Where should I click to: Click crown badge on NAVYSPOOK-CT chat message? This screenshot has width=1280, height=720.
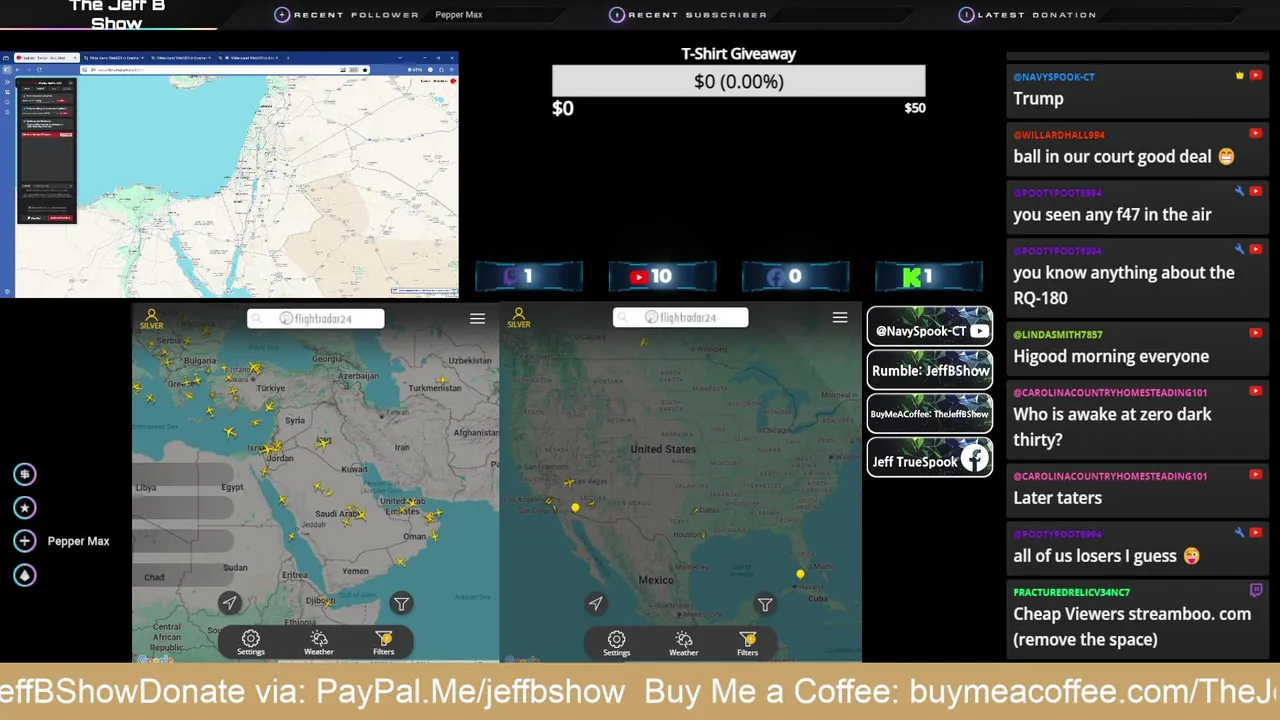[1240, 76]
